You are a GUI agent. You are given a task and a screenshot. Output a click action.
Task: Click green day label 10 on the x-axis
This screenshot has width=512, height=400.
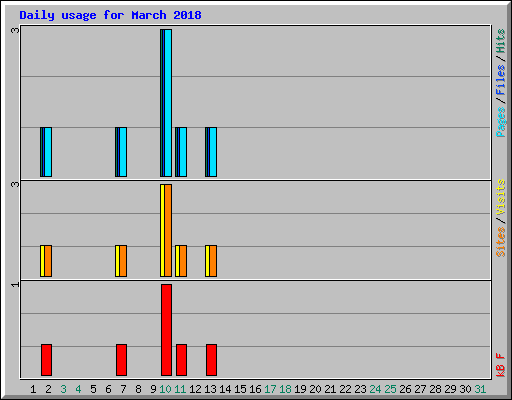(165, 389)
